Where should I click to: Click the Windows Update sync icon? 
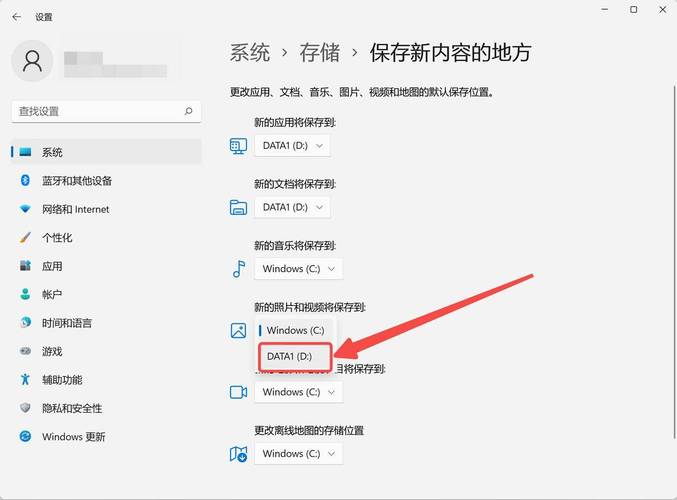click(x=25, y=437)
